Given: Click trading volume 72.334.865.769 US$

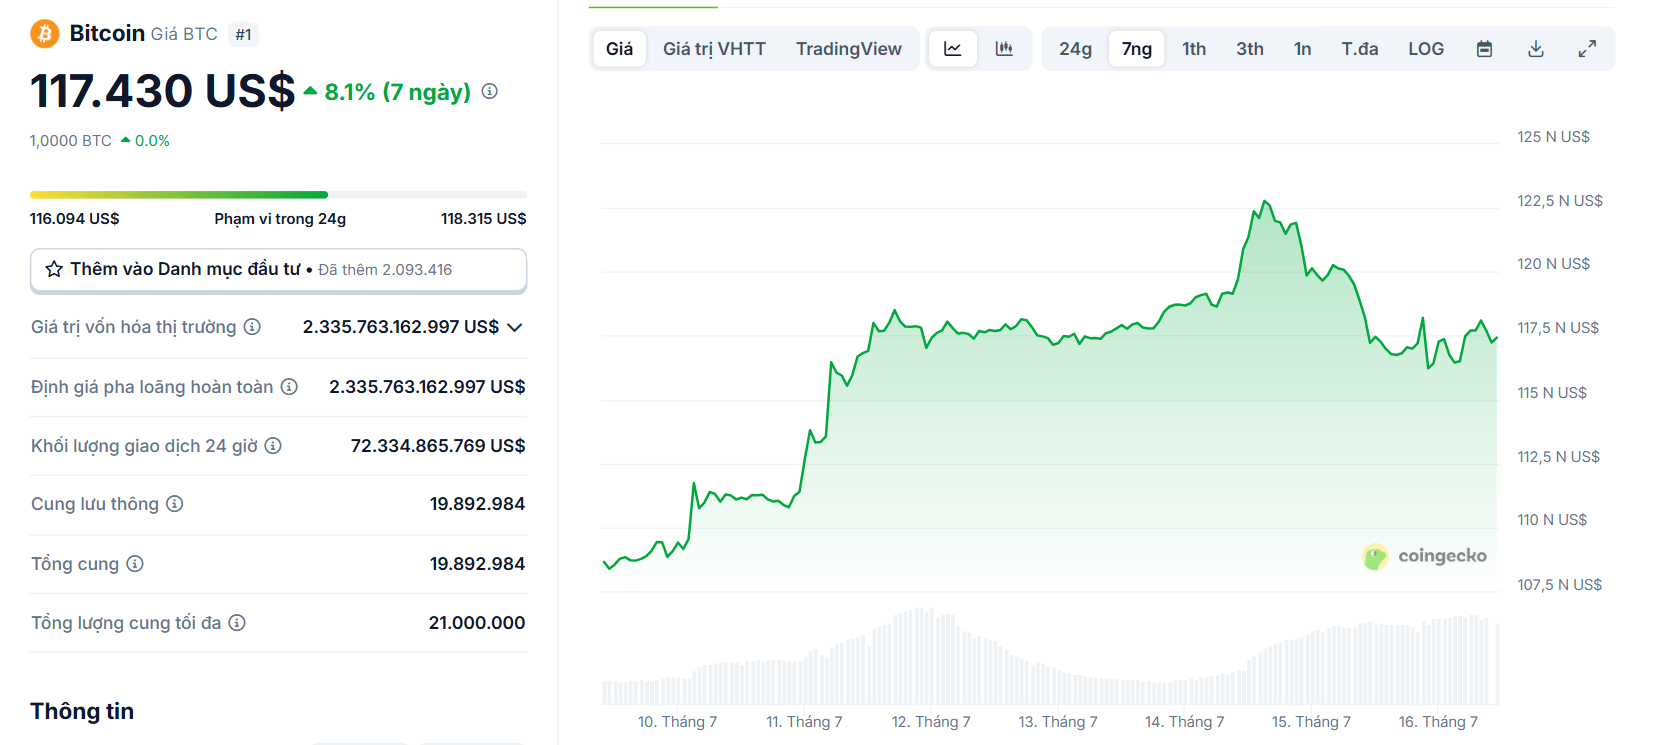Looking at the screenshot, I should coord(438,446).
